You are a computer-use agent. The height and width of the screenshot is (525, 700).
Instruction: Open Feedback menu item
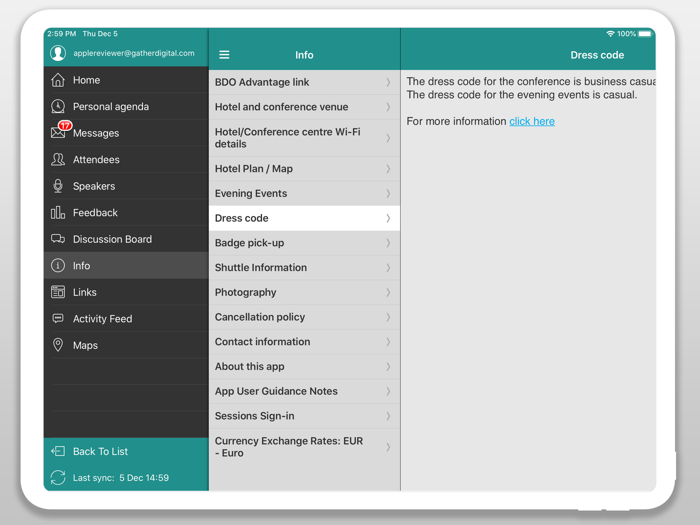click(126, 212)
